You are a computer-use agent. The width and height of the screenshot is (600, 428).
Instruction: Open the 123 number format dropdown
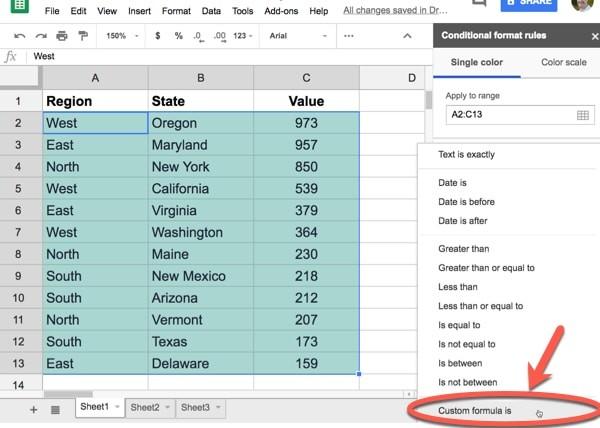(243, 36)
